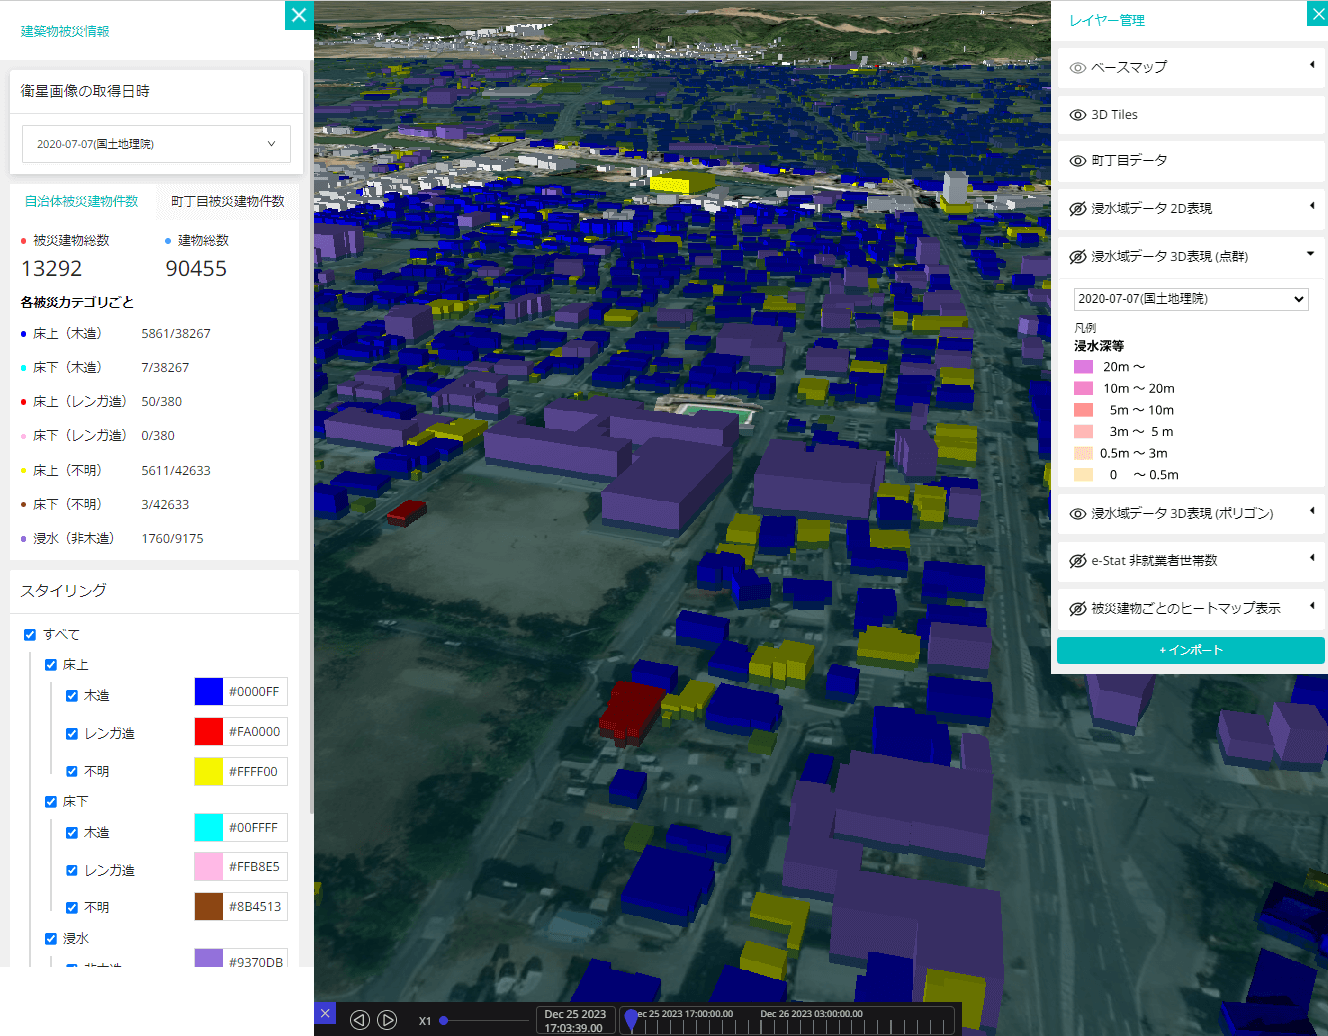Expand 被災建物ごとのヒートマップ表示 options
Image resolution: width=1328 pixels, height=1036 pixels.
click(x=1312, y=606)
